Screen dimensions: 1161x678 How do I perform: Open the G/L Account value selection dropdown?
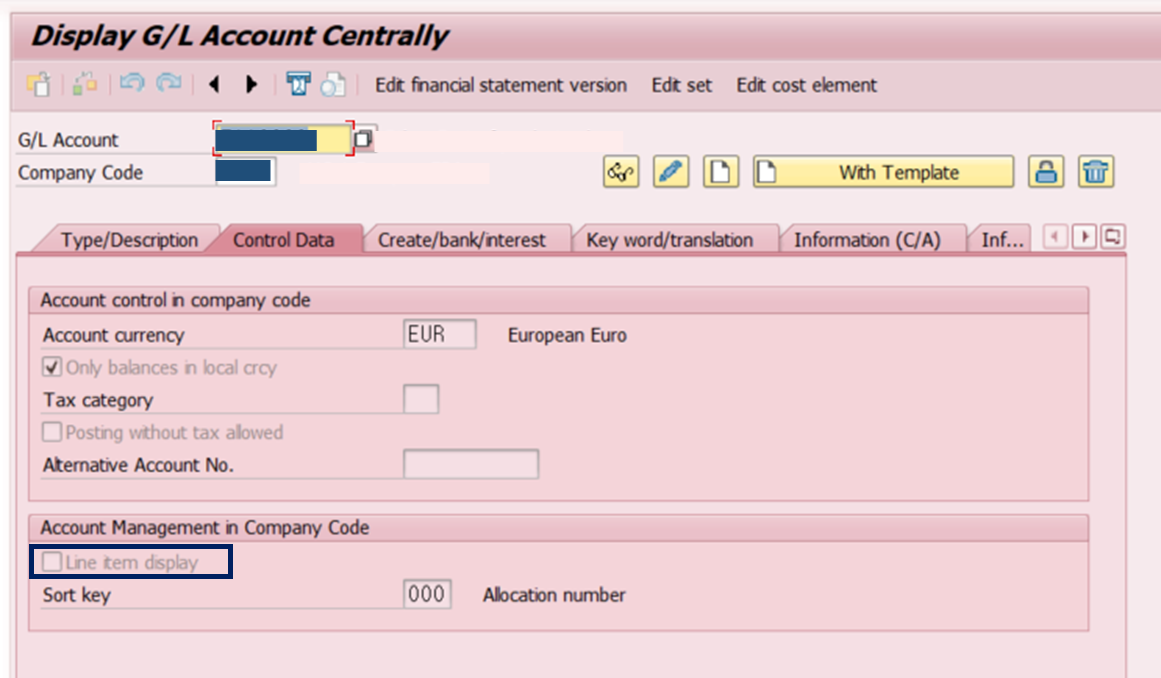(x=362, y=138)
